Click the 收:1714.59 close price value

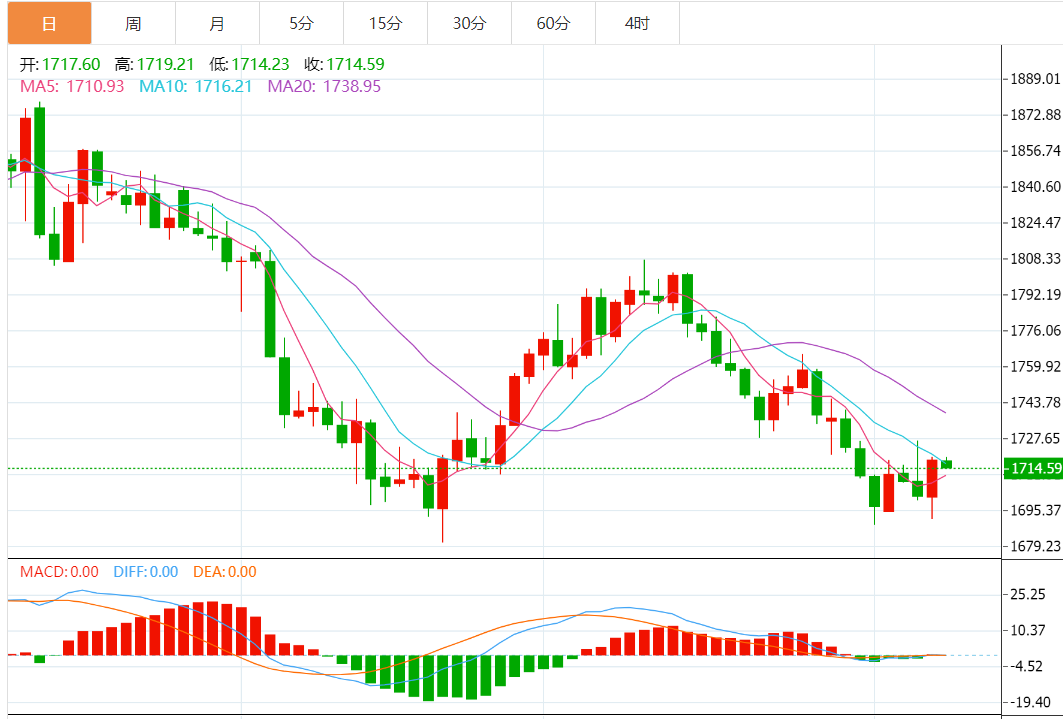pos(344,64)
